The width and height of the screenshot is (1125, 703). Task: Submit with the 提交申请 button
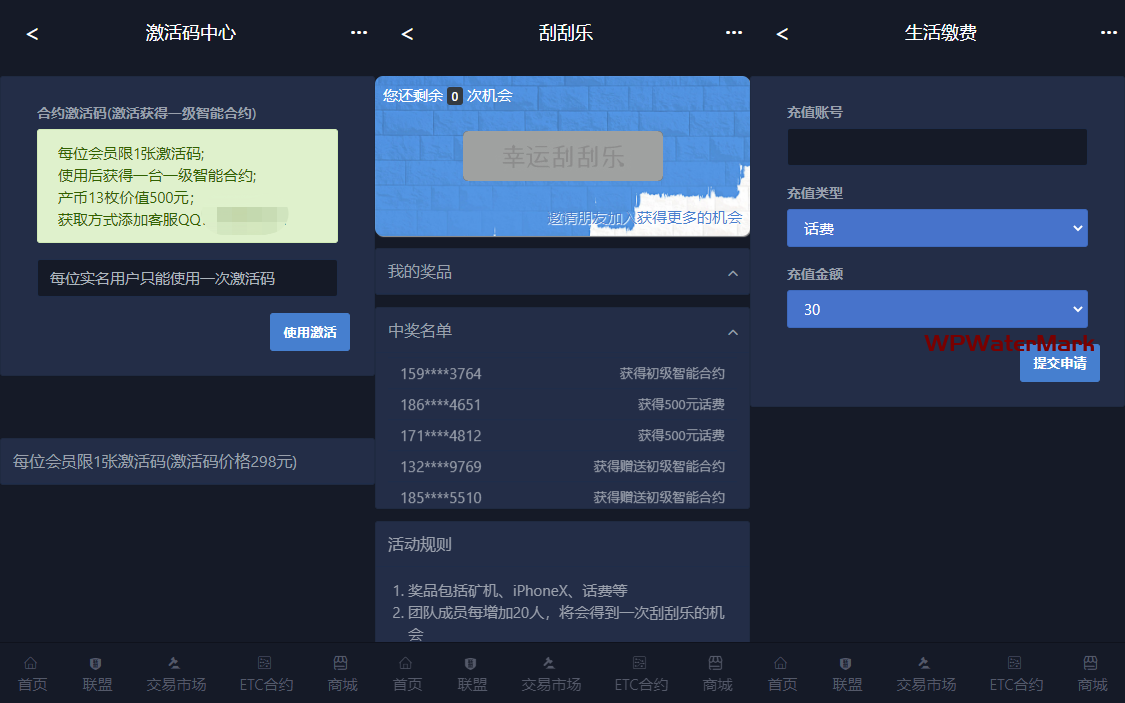[x=1059, y=363]
